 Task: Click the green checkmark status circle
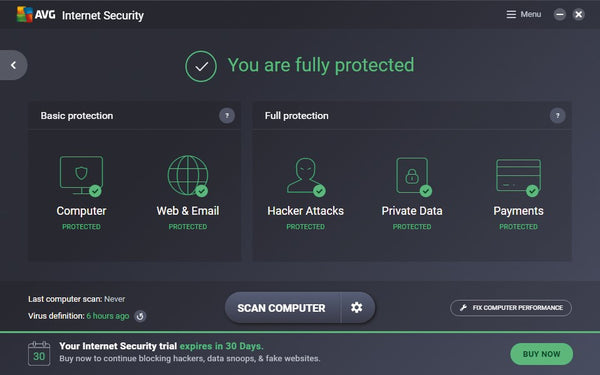(x=201, y=66)
